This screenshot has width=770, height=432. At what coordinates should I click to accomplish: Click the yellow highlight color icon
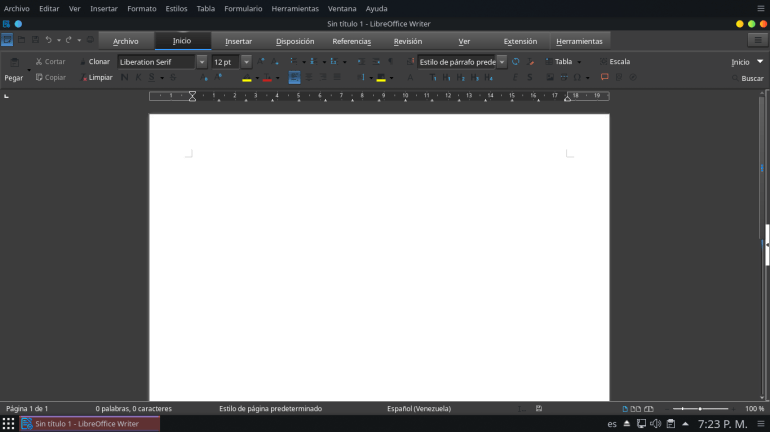(246, 78)
